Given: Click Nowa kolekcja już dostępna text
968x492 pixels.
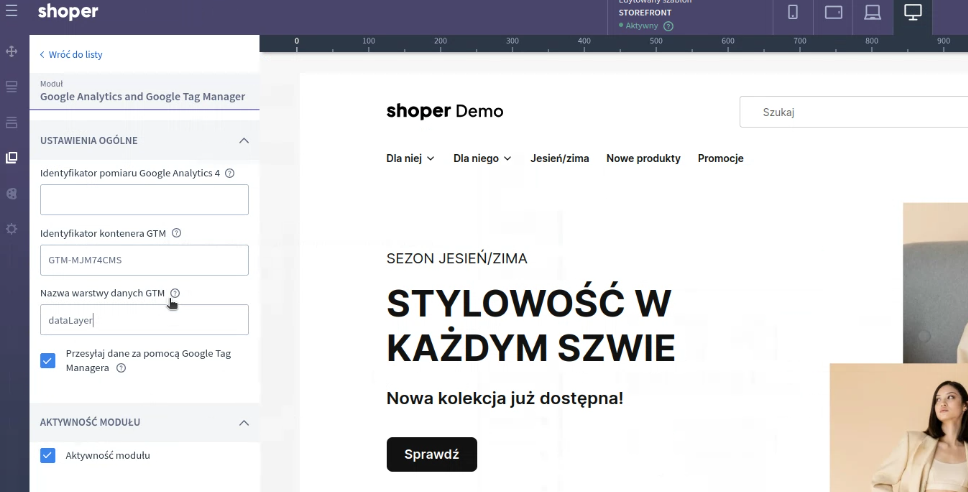Looking at the screenshot, I should coord(505,398).
